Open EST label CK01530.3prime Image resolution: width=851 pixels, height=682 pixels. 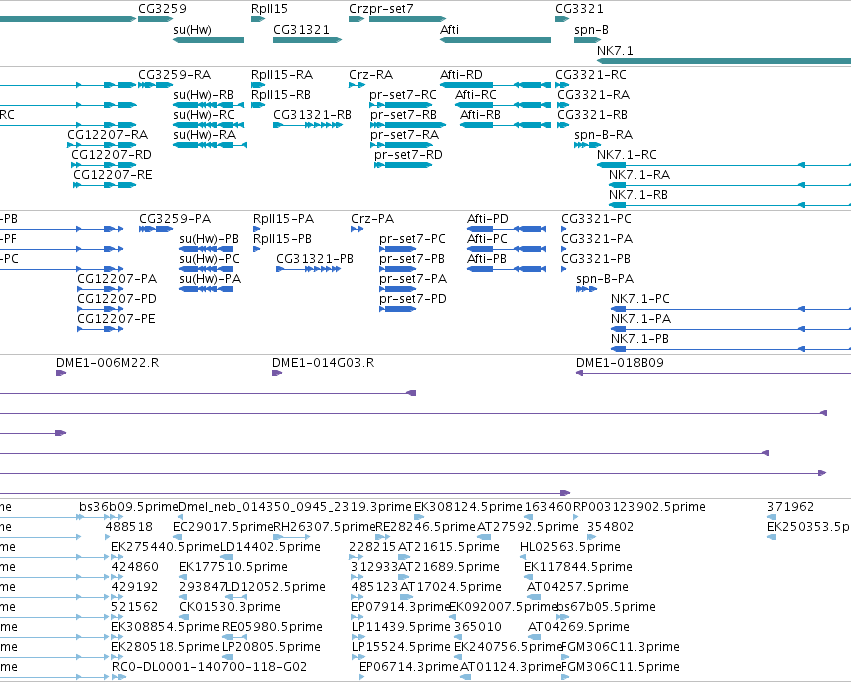[x=230, y=607]
